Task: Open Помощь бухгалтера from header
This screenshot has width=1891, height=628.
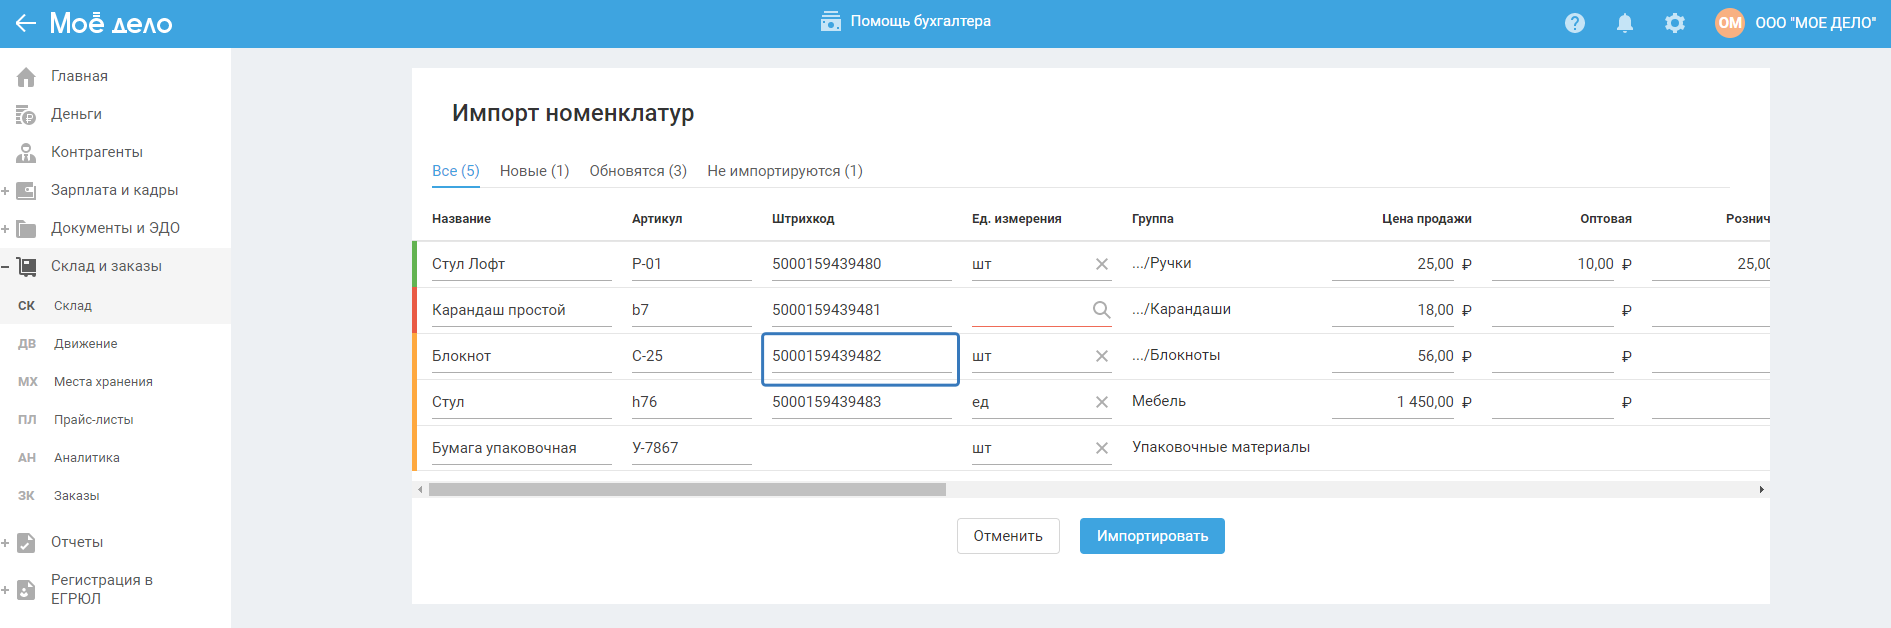Action: 906,21
